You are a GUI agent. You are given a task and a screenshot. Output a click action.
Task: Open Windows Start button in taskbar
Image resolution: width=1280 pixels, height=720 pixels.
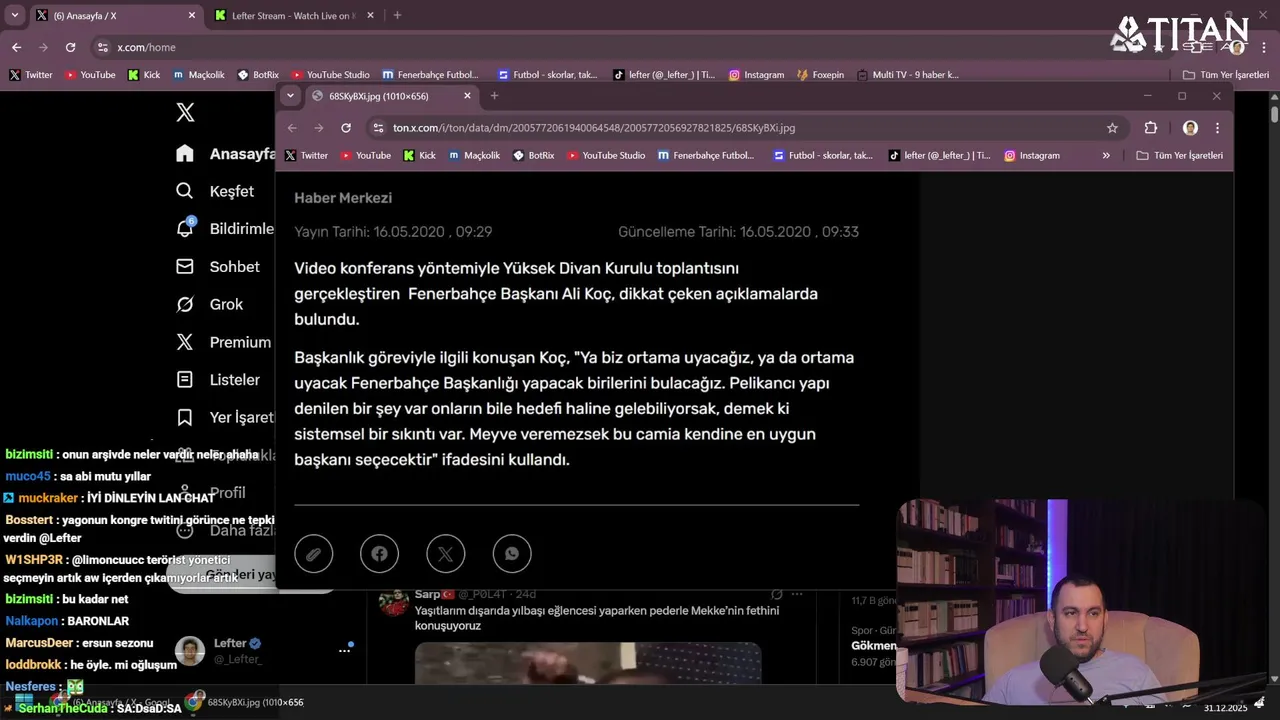[24, 701]
